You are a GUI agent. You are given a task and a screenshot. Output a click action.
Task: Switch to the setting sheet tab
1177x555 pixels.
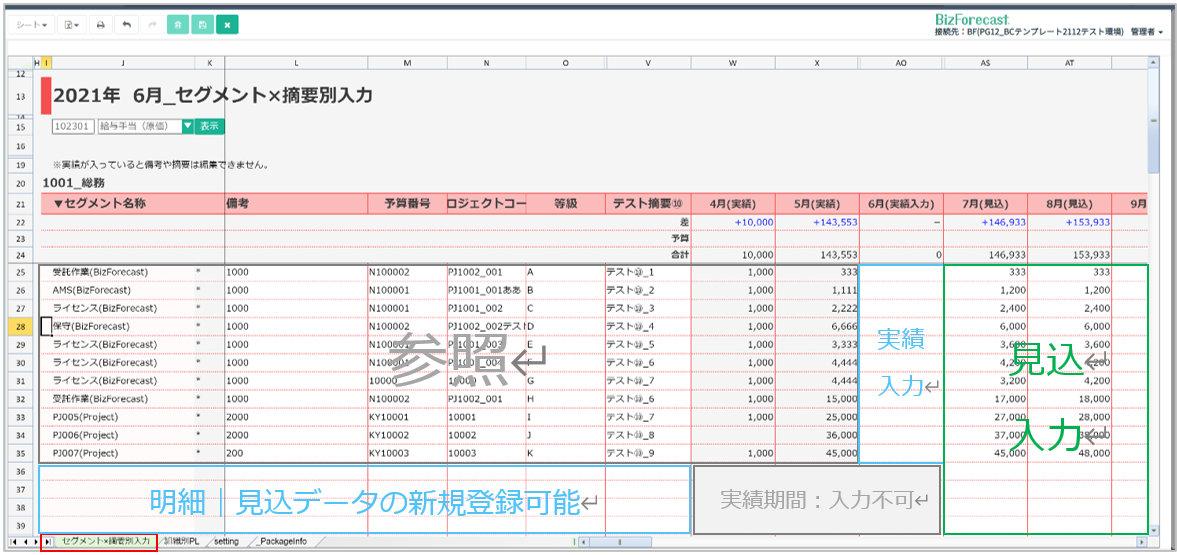click(x=227, y=541)
